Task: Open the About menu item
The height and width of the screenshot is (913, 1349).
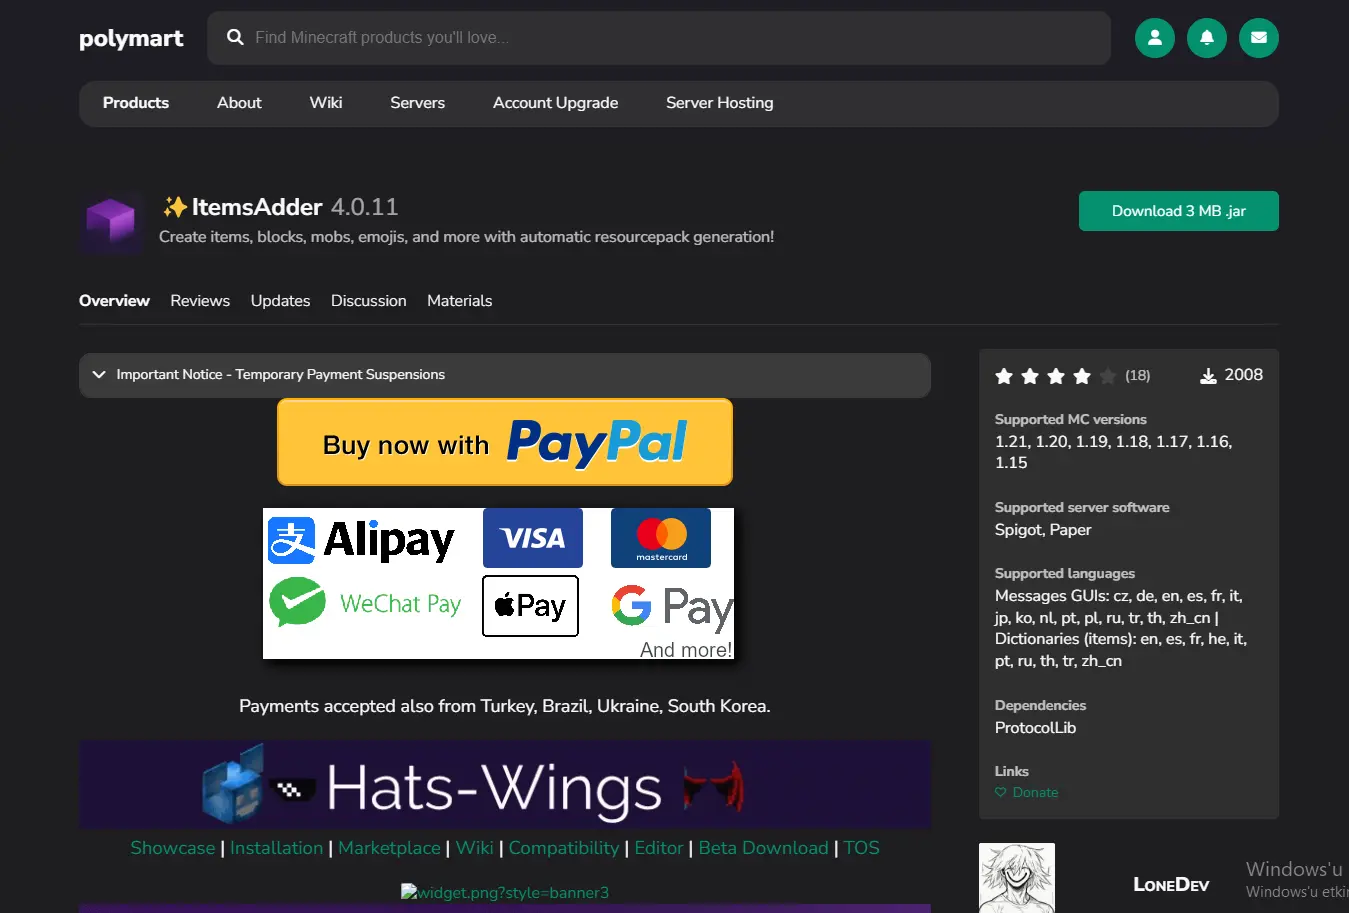Action: [239, 103]
